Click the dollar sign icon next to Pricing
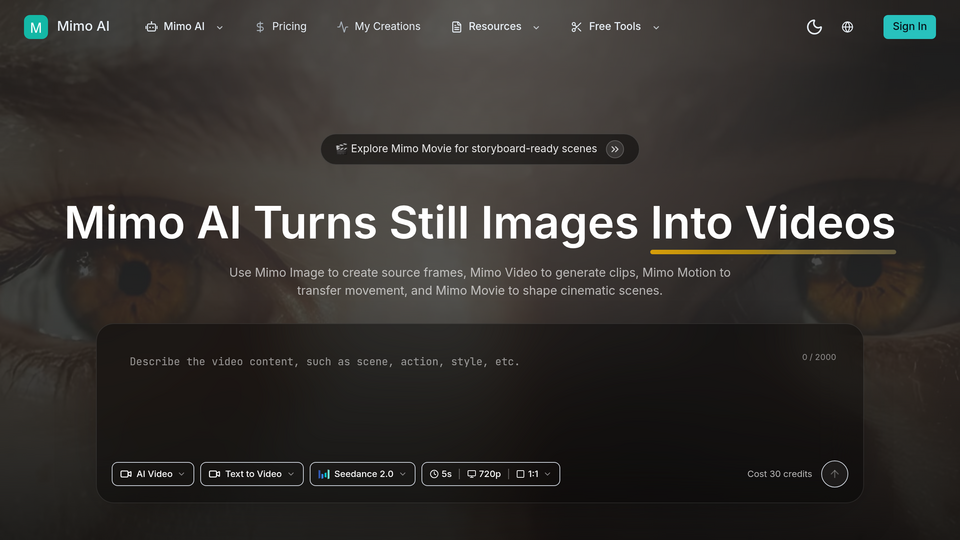The height and width of the screenshot is (540, 960). click(x=260, y=27)
